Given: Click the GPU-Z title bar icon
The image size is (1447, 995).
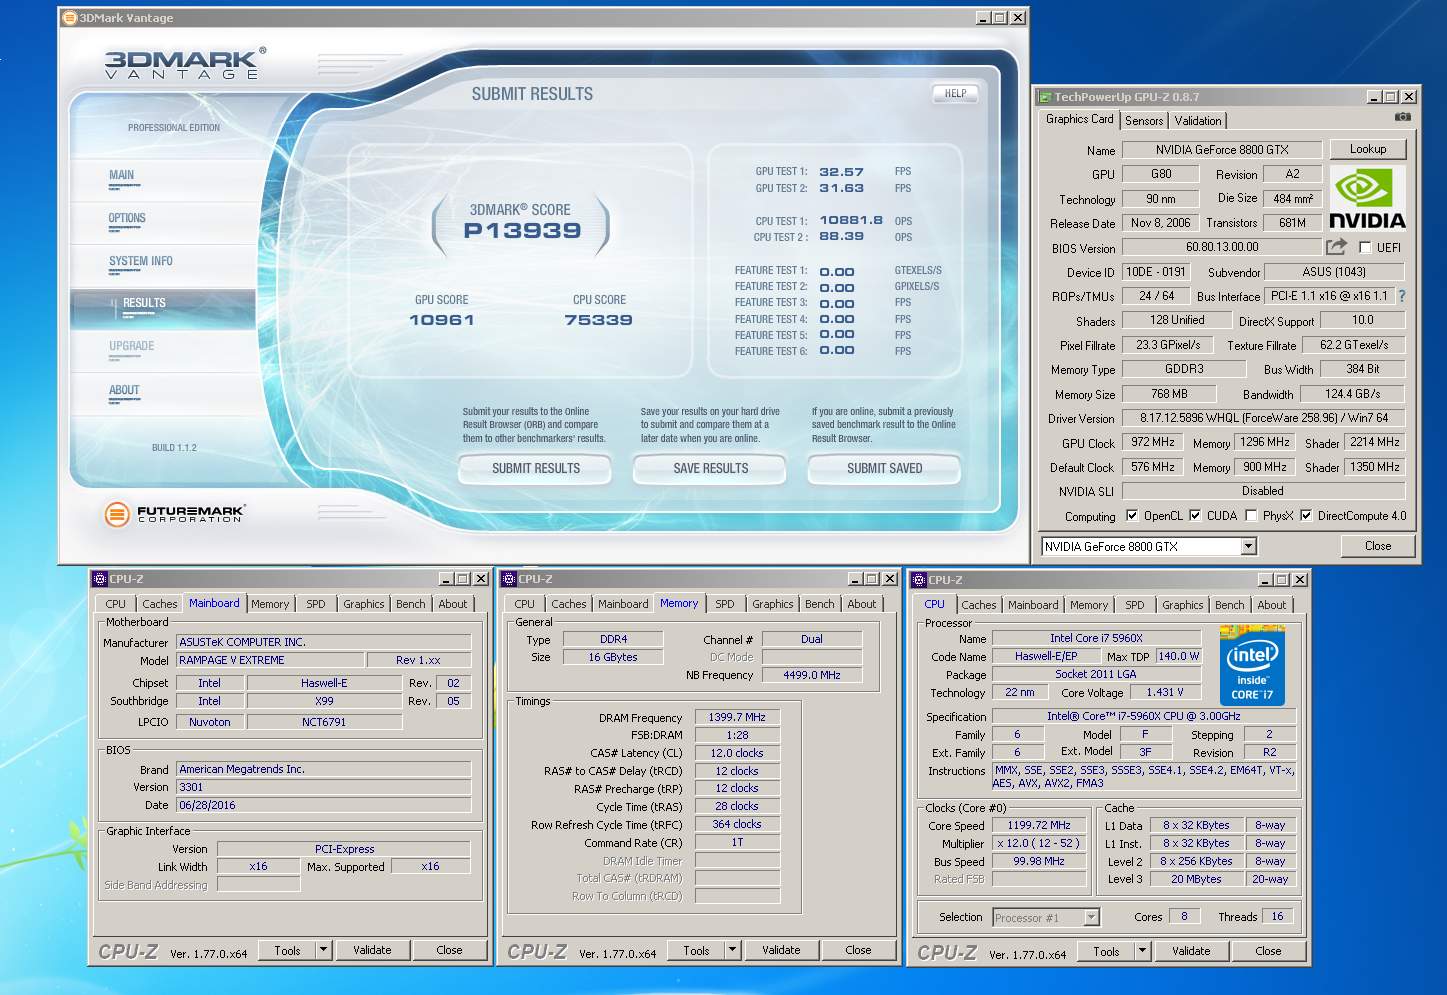Looking at the screenshot, I should pyautogui.click(x=1045, y=97).
